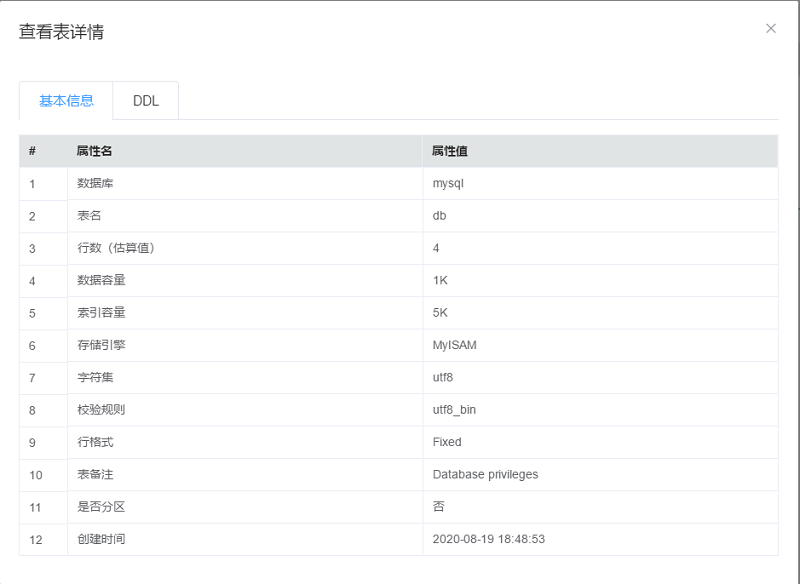Click row number 10 cell
Viewport: 800px width, 584px height.
(43, 475)
